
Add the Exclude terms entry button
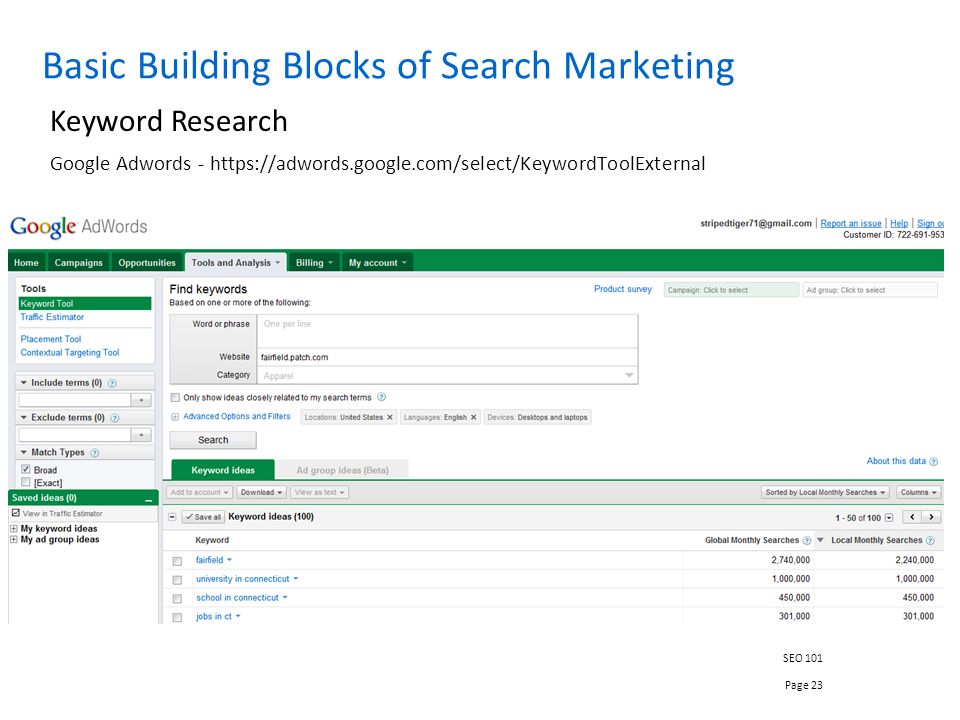pyautogui.click(x=141, y=435)
